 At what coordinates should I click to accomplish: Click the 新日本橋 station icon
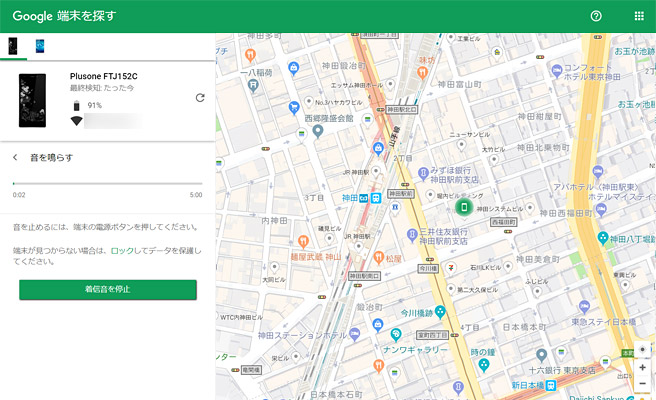[x=551, y=385]
